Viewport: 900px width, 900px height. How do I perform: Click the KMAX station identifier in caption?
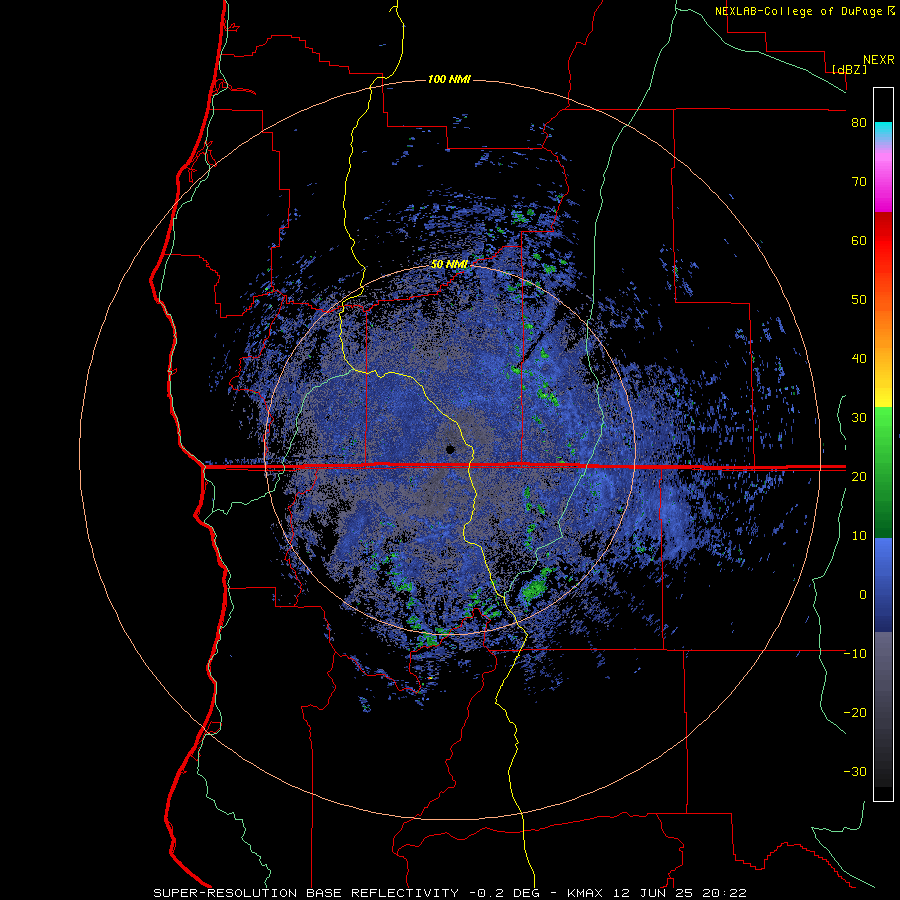[x=585, y=893]
